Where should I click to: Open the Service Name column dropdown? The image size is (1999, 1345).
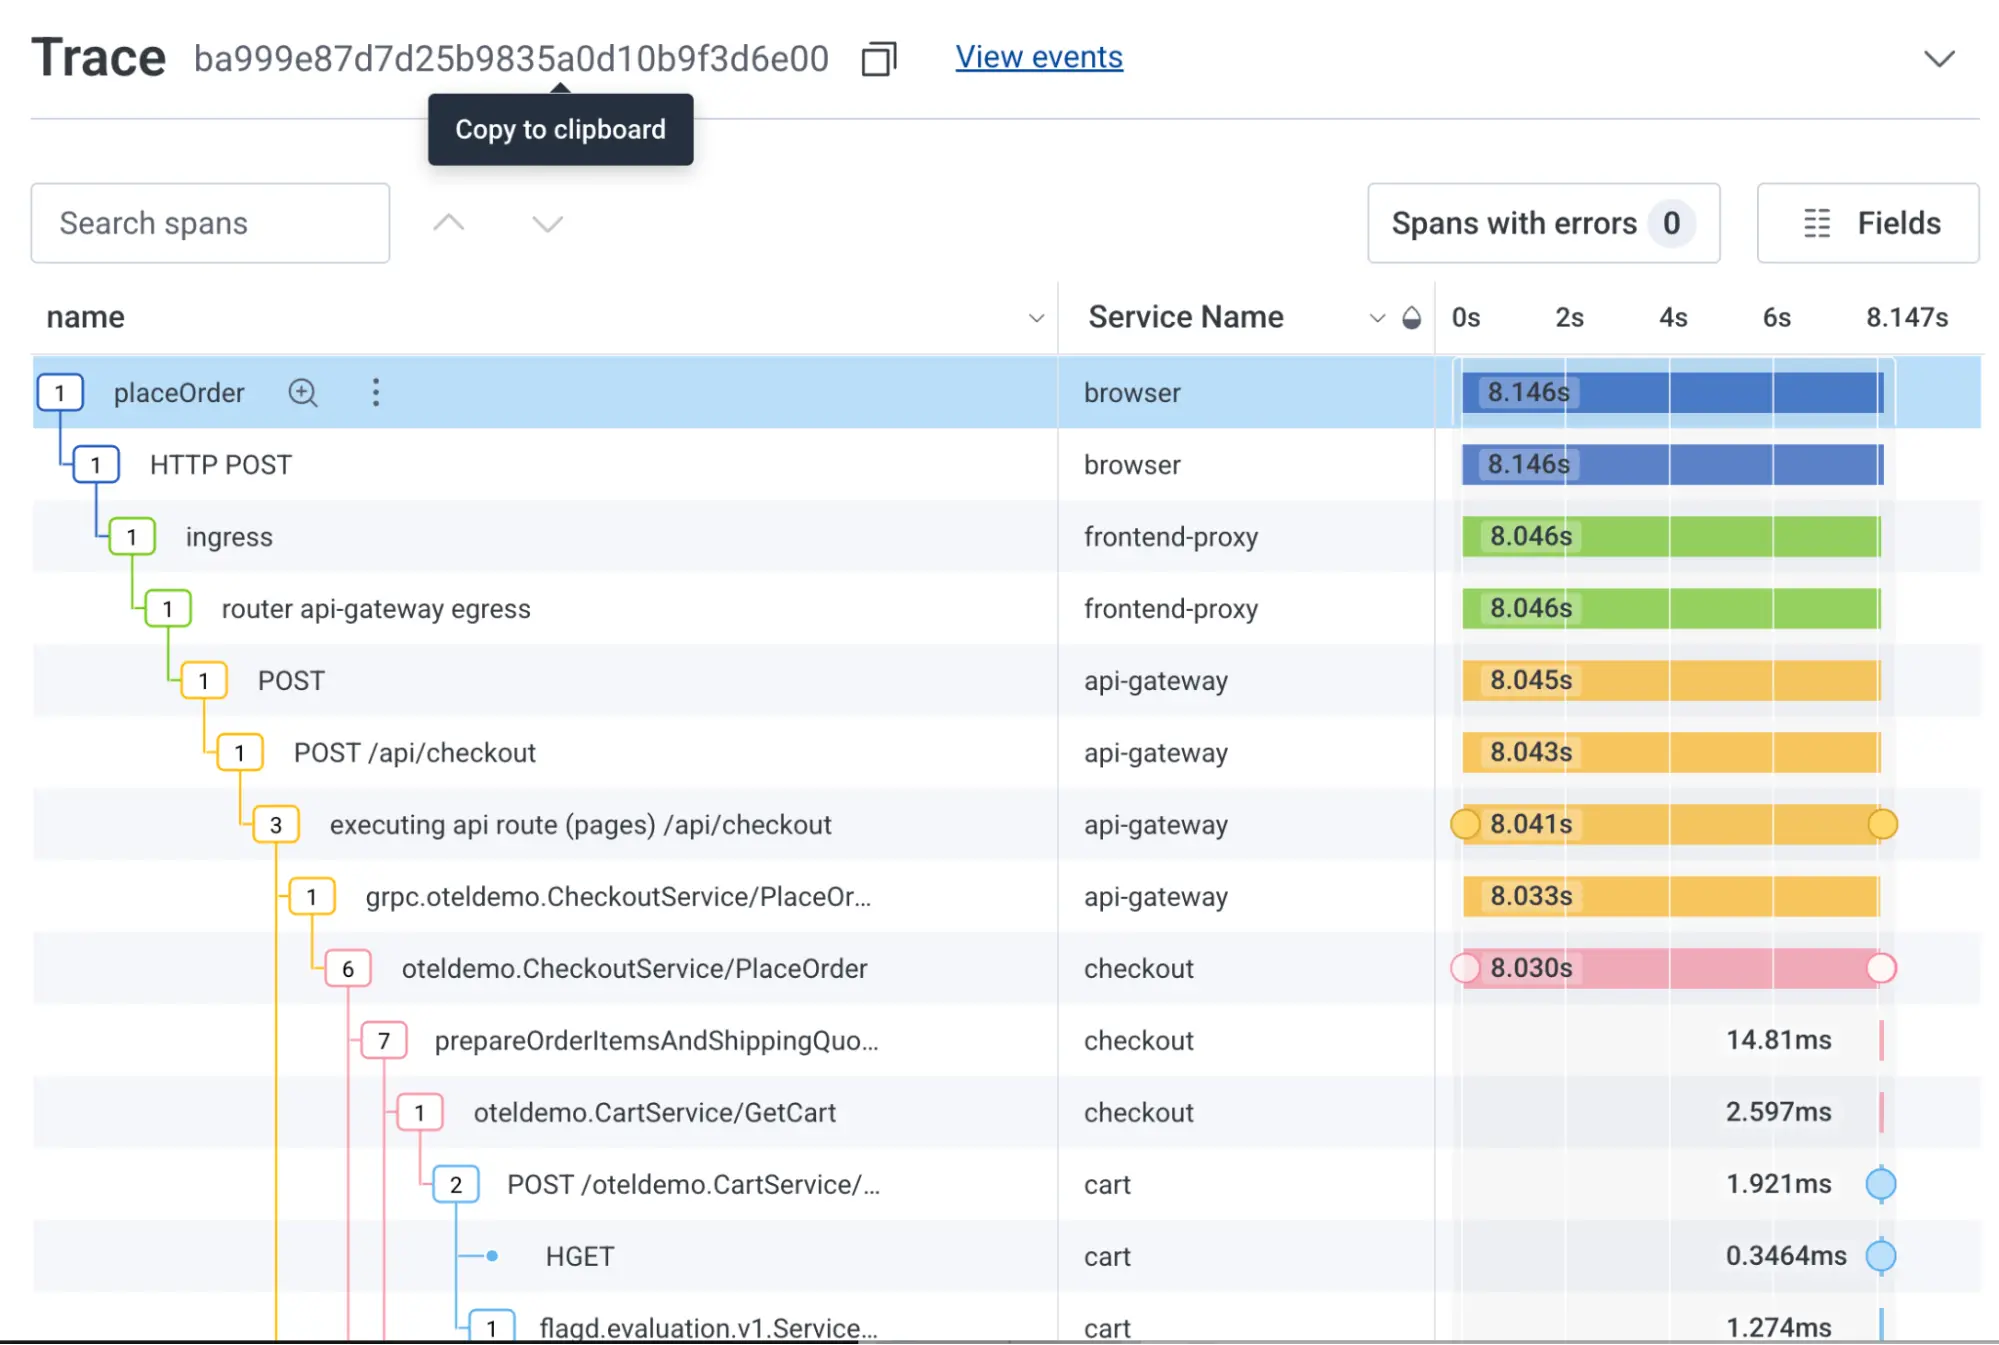click(1376, 317)
